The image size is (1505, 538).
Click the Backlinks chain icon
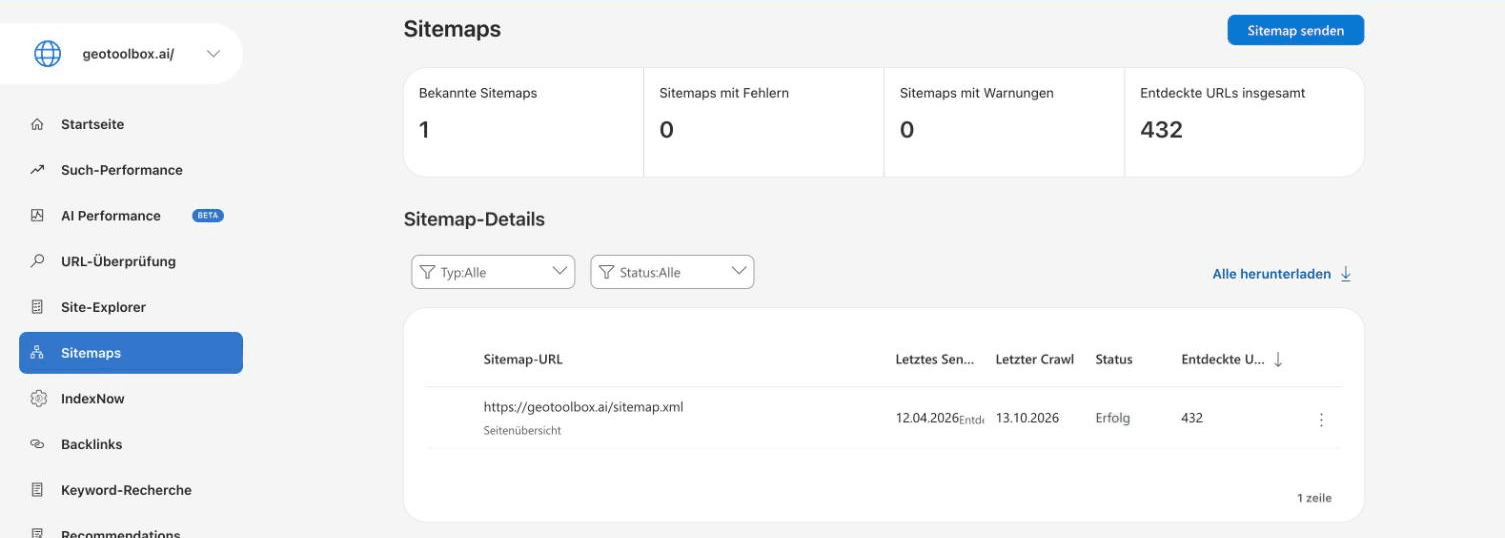(x=38, y=445)
